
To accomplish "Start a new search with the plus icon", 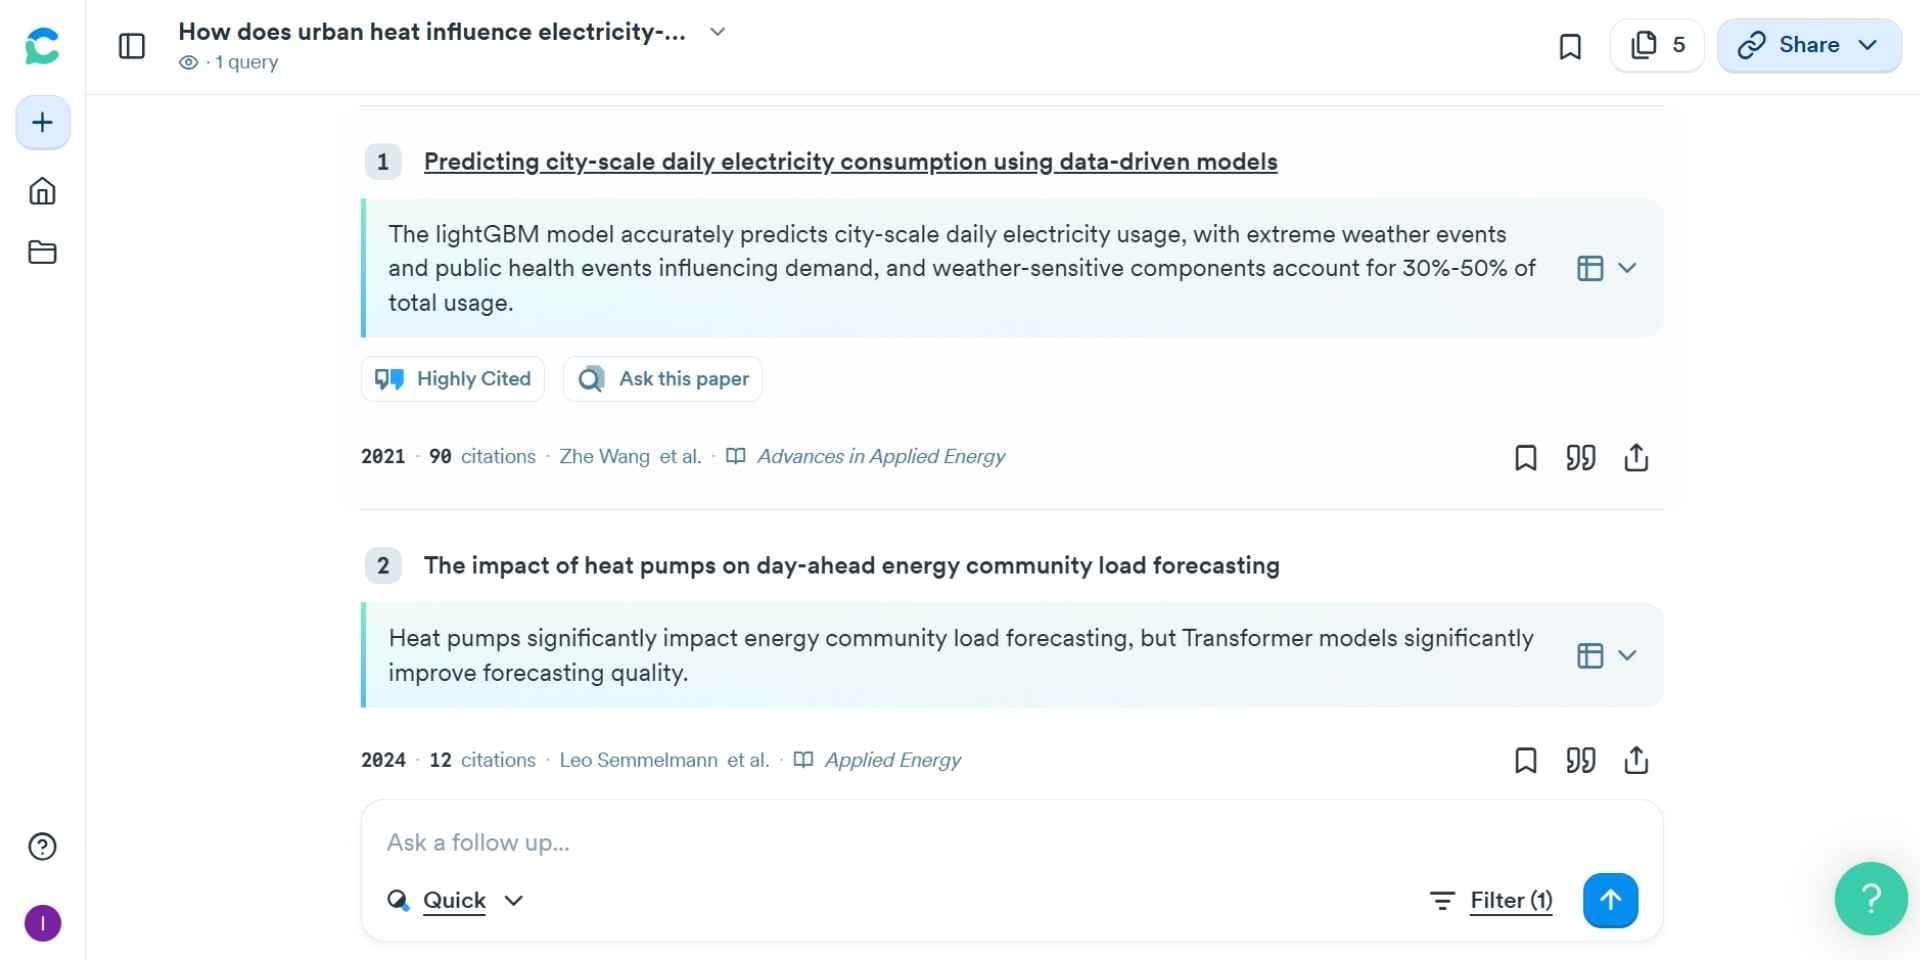I will point(42,122).
